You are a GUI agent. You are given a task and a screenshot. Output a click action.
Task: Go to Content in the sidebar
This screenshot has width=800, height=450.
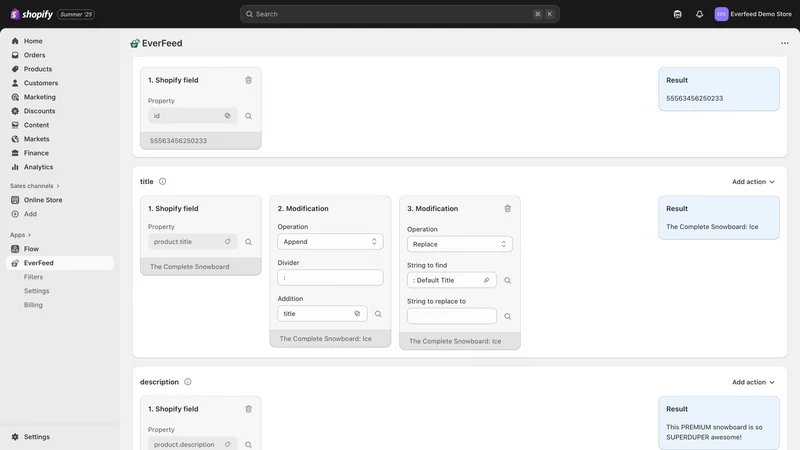pyautogui.click(x=36, y=125)
